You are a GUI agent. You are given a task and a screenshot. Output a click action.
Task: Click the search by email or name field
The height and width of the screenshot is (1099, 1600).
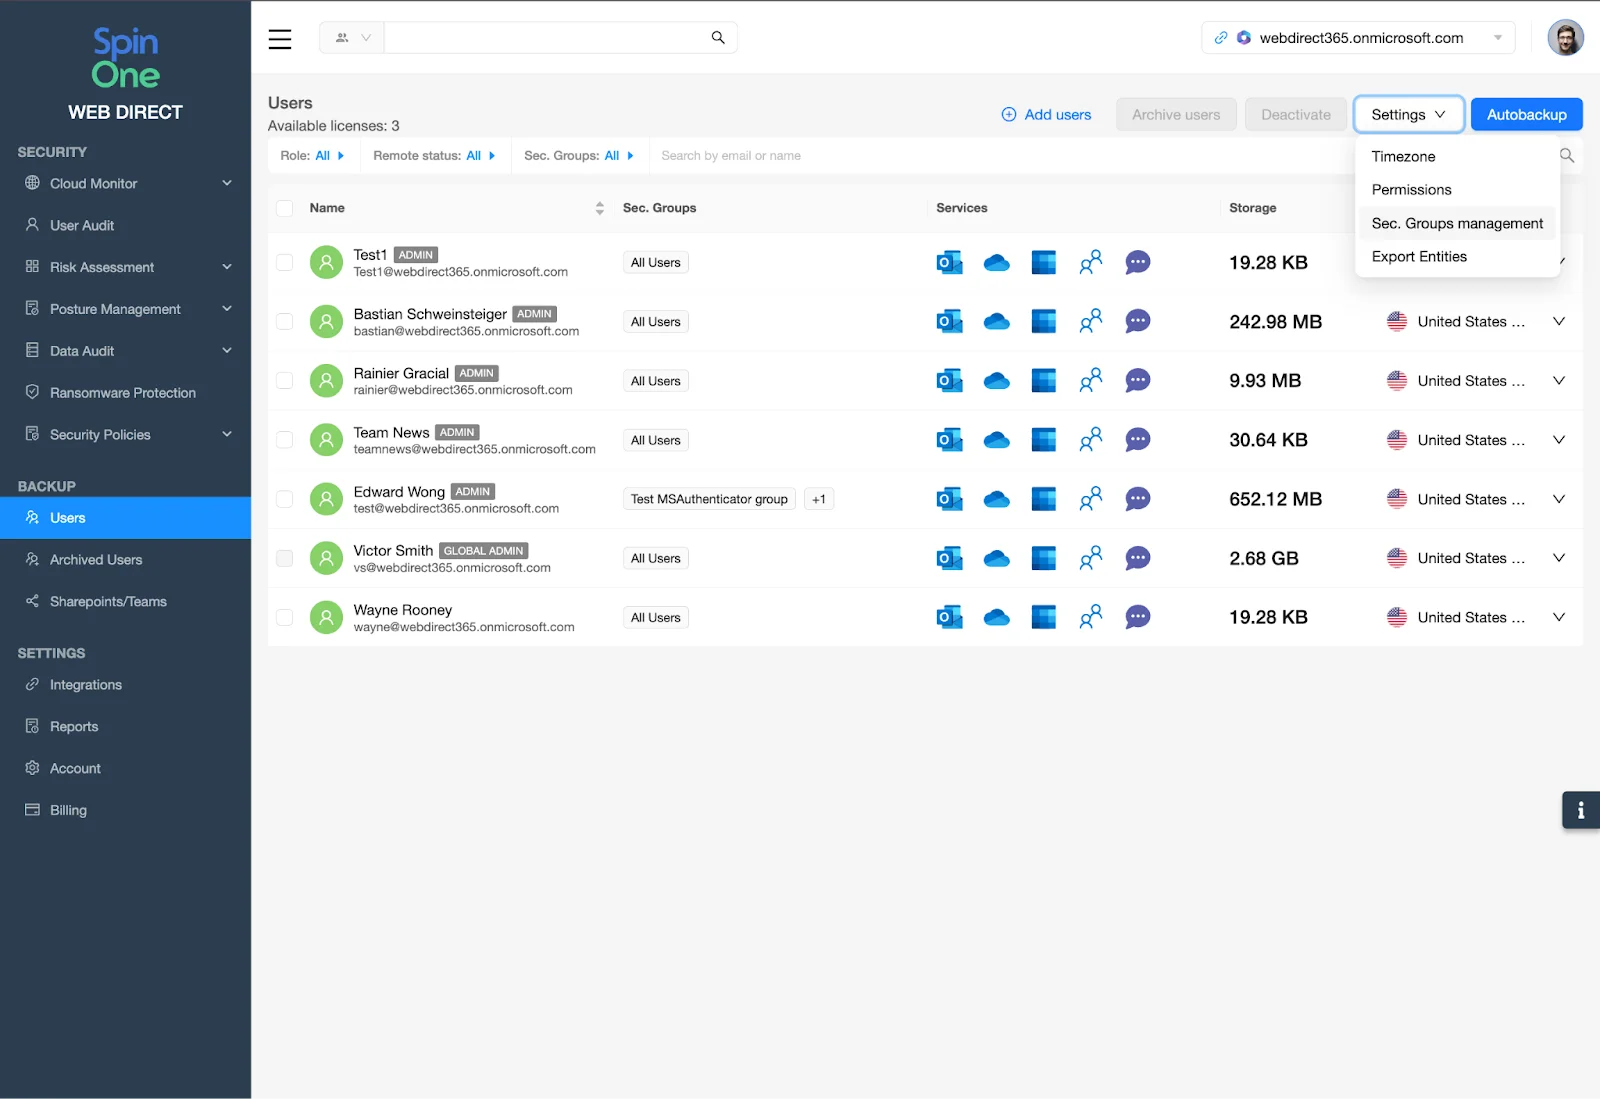click(800, 155)
